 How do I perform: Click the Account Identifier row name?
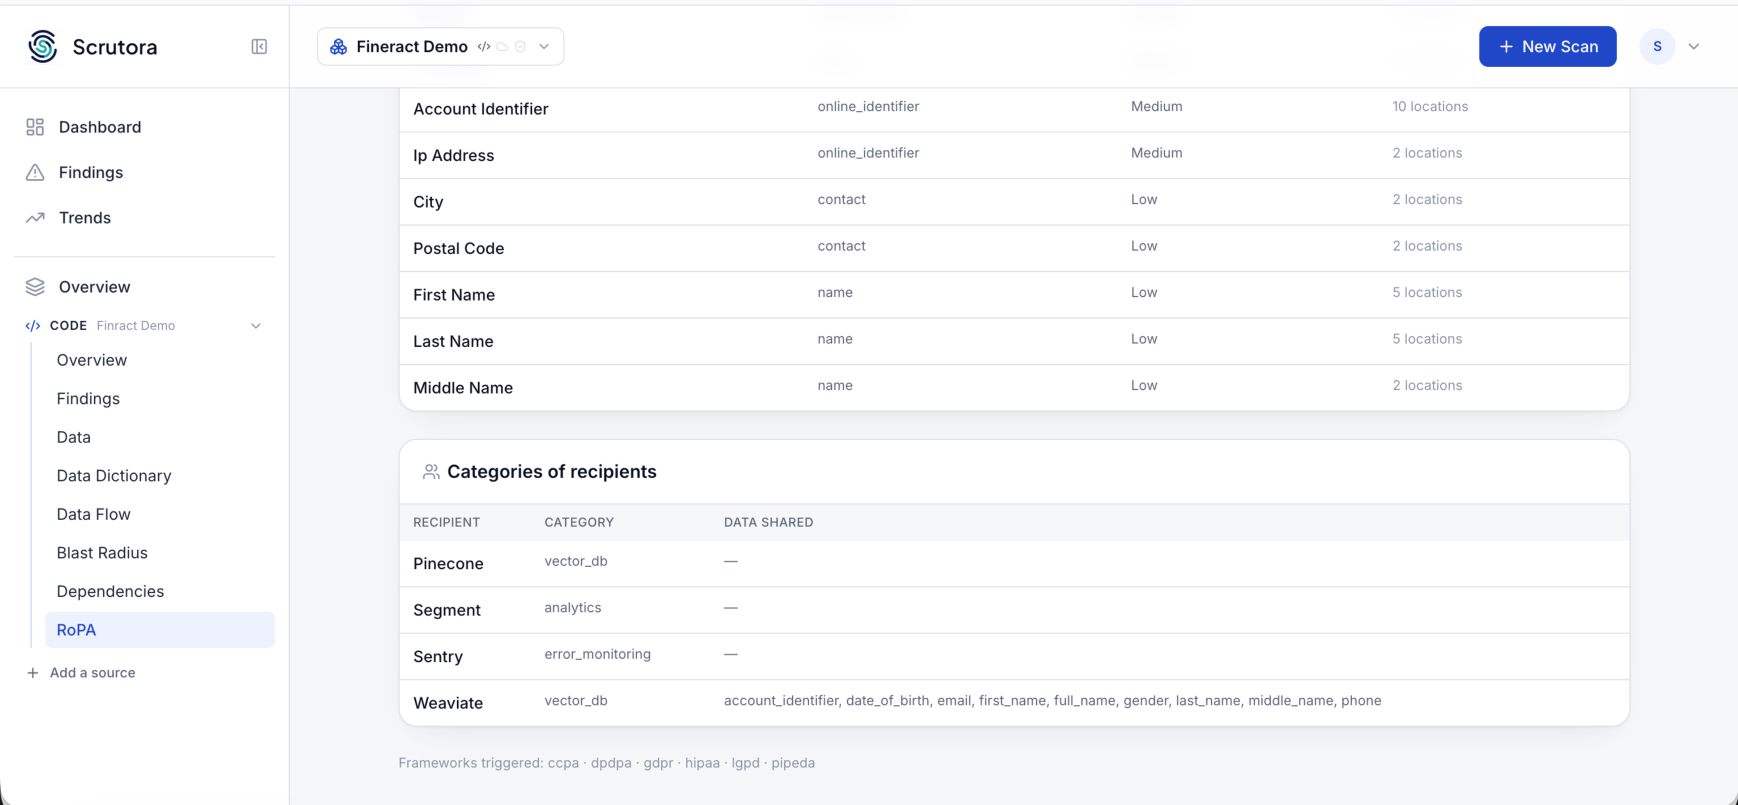tap(481, 109)
